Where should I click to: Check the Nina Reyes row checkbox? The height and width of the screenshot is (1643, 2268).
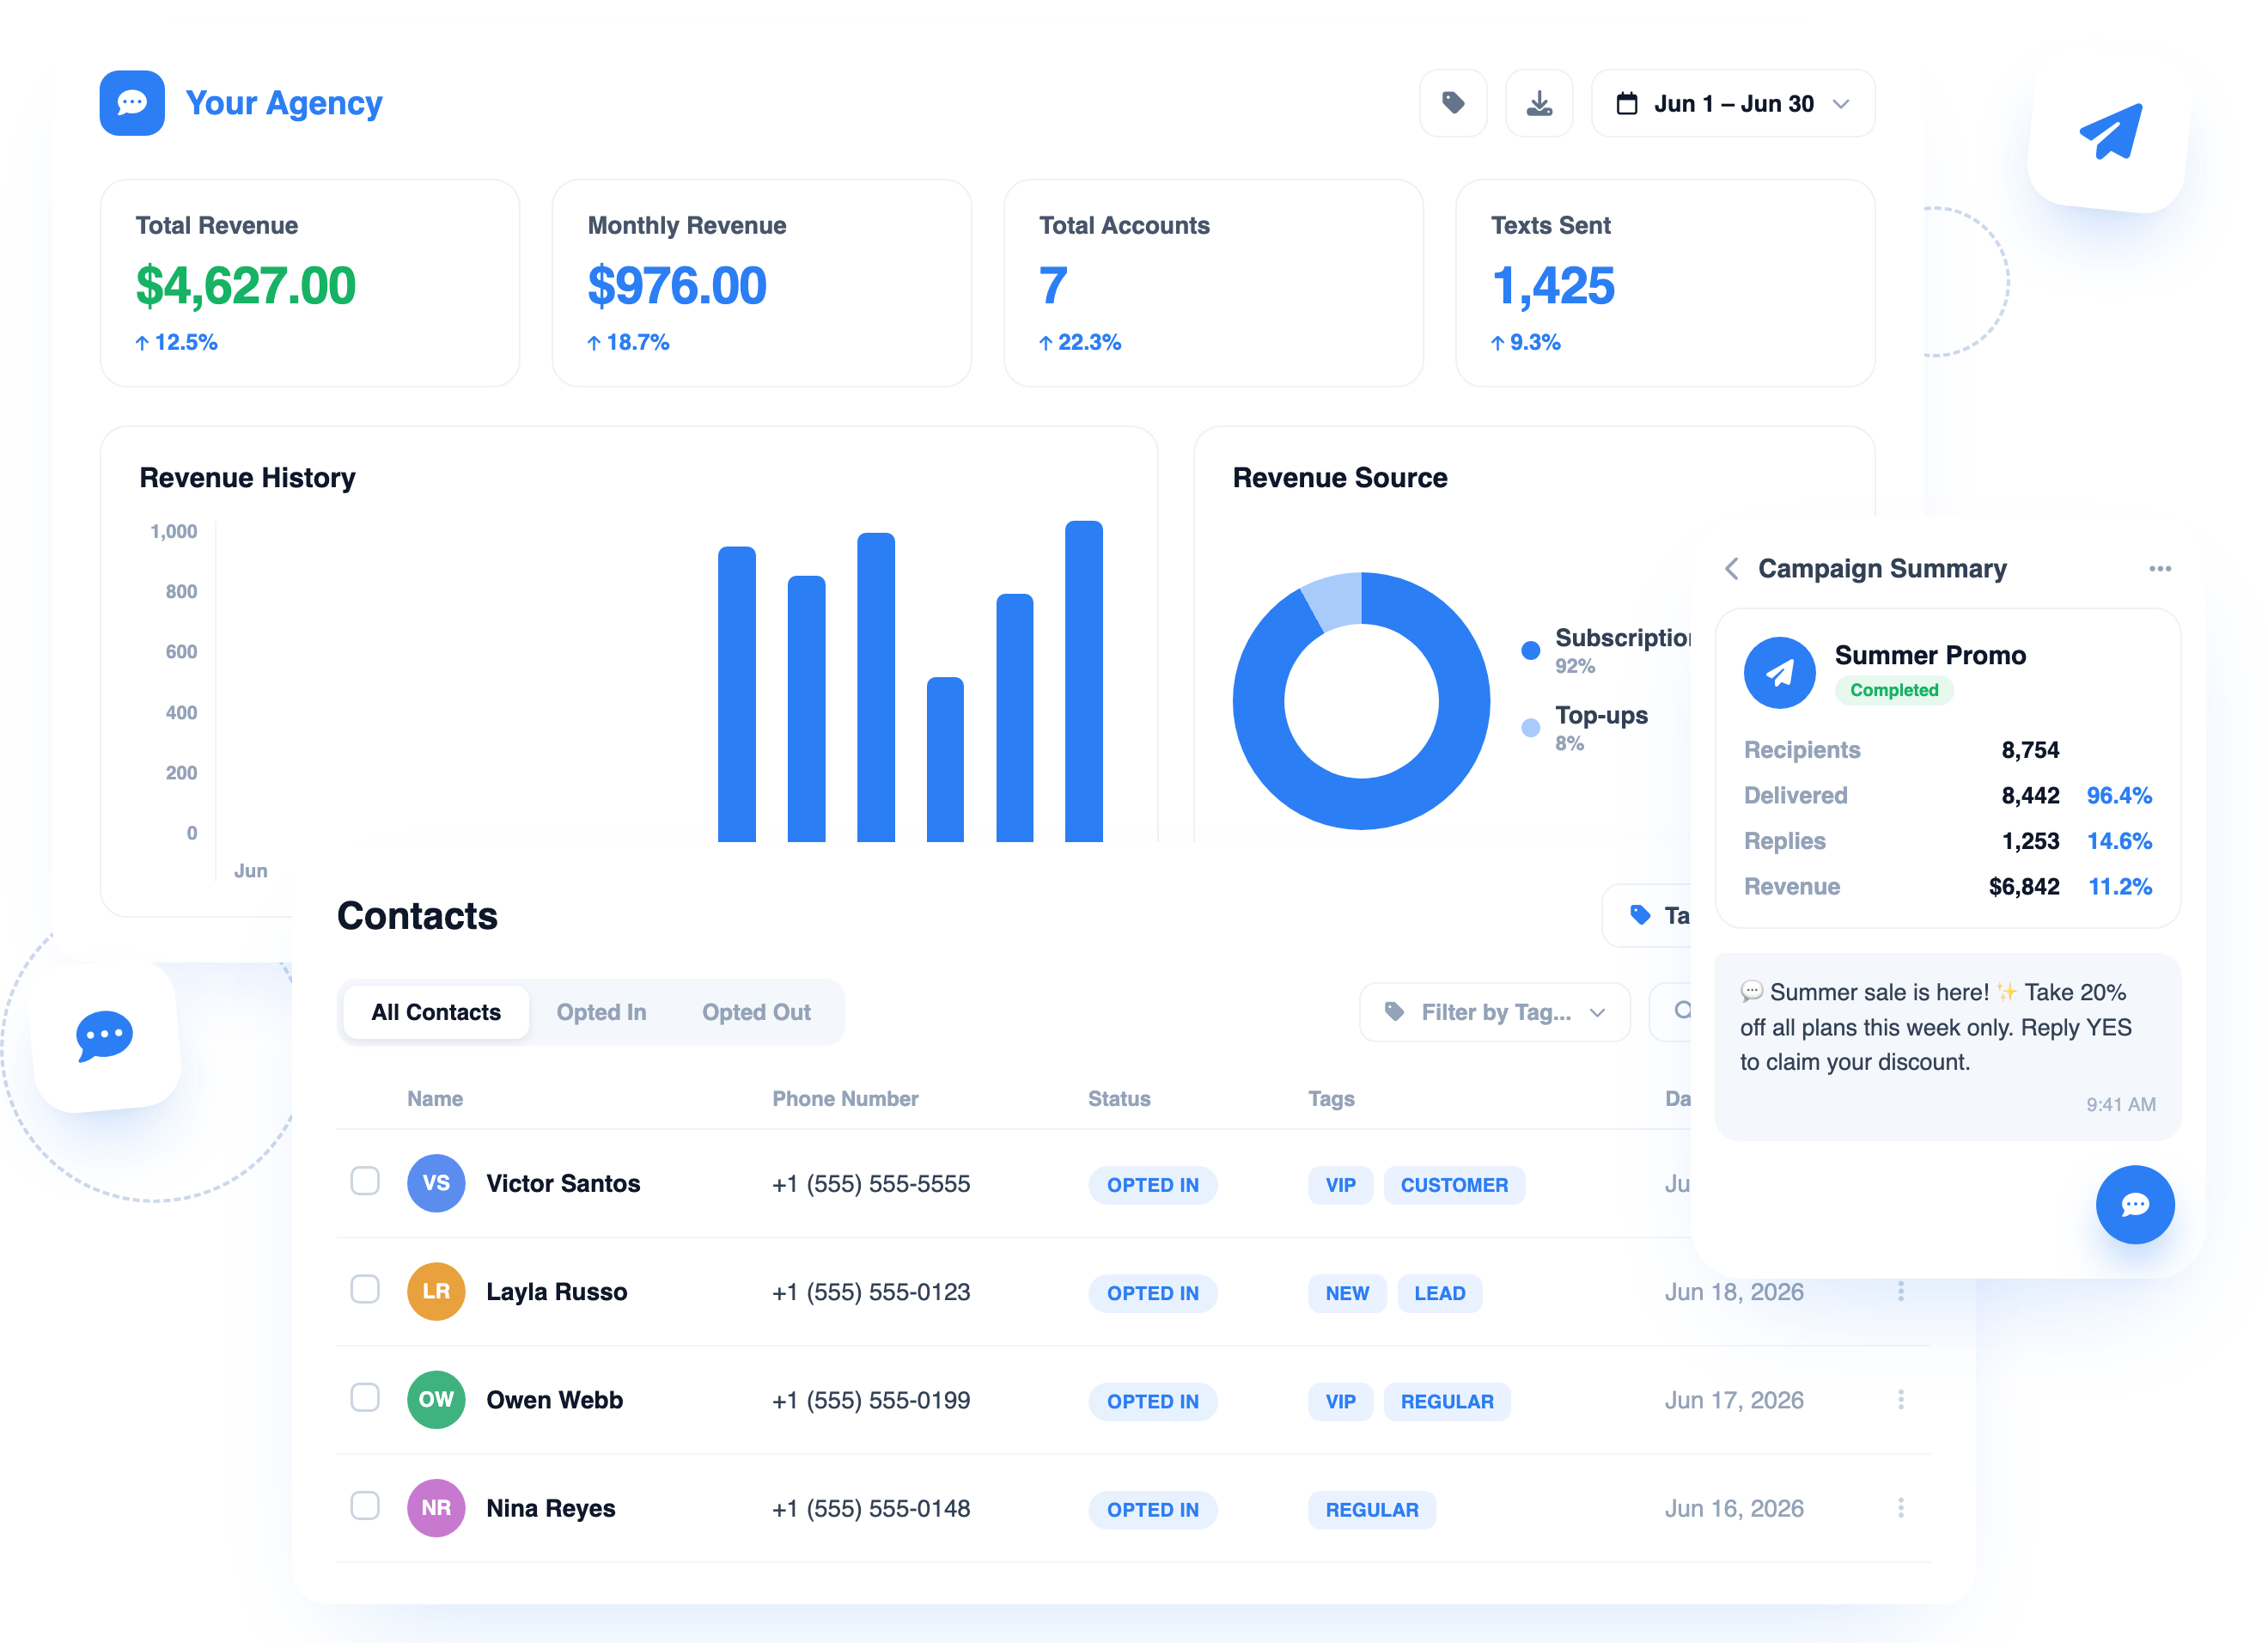[x=365, y=1505]
